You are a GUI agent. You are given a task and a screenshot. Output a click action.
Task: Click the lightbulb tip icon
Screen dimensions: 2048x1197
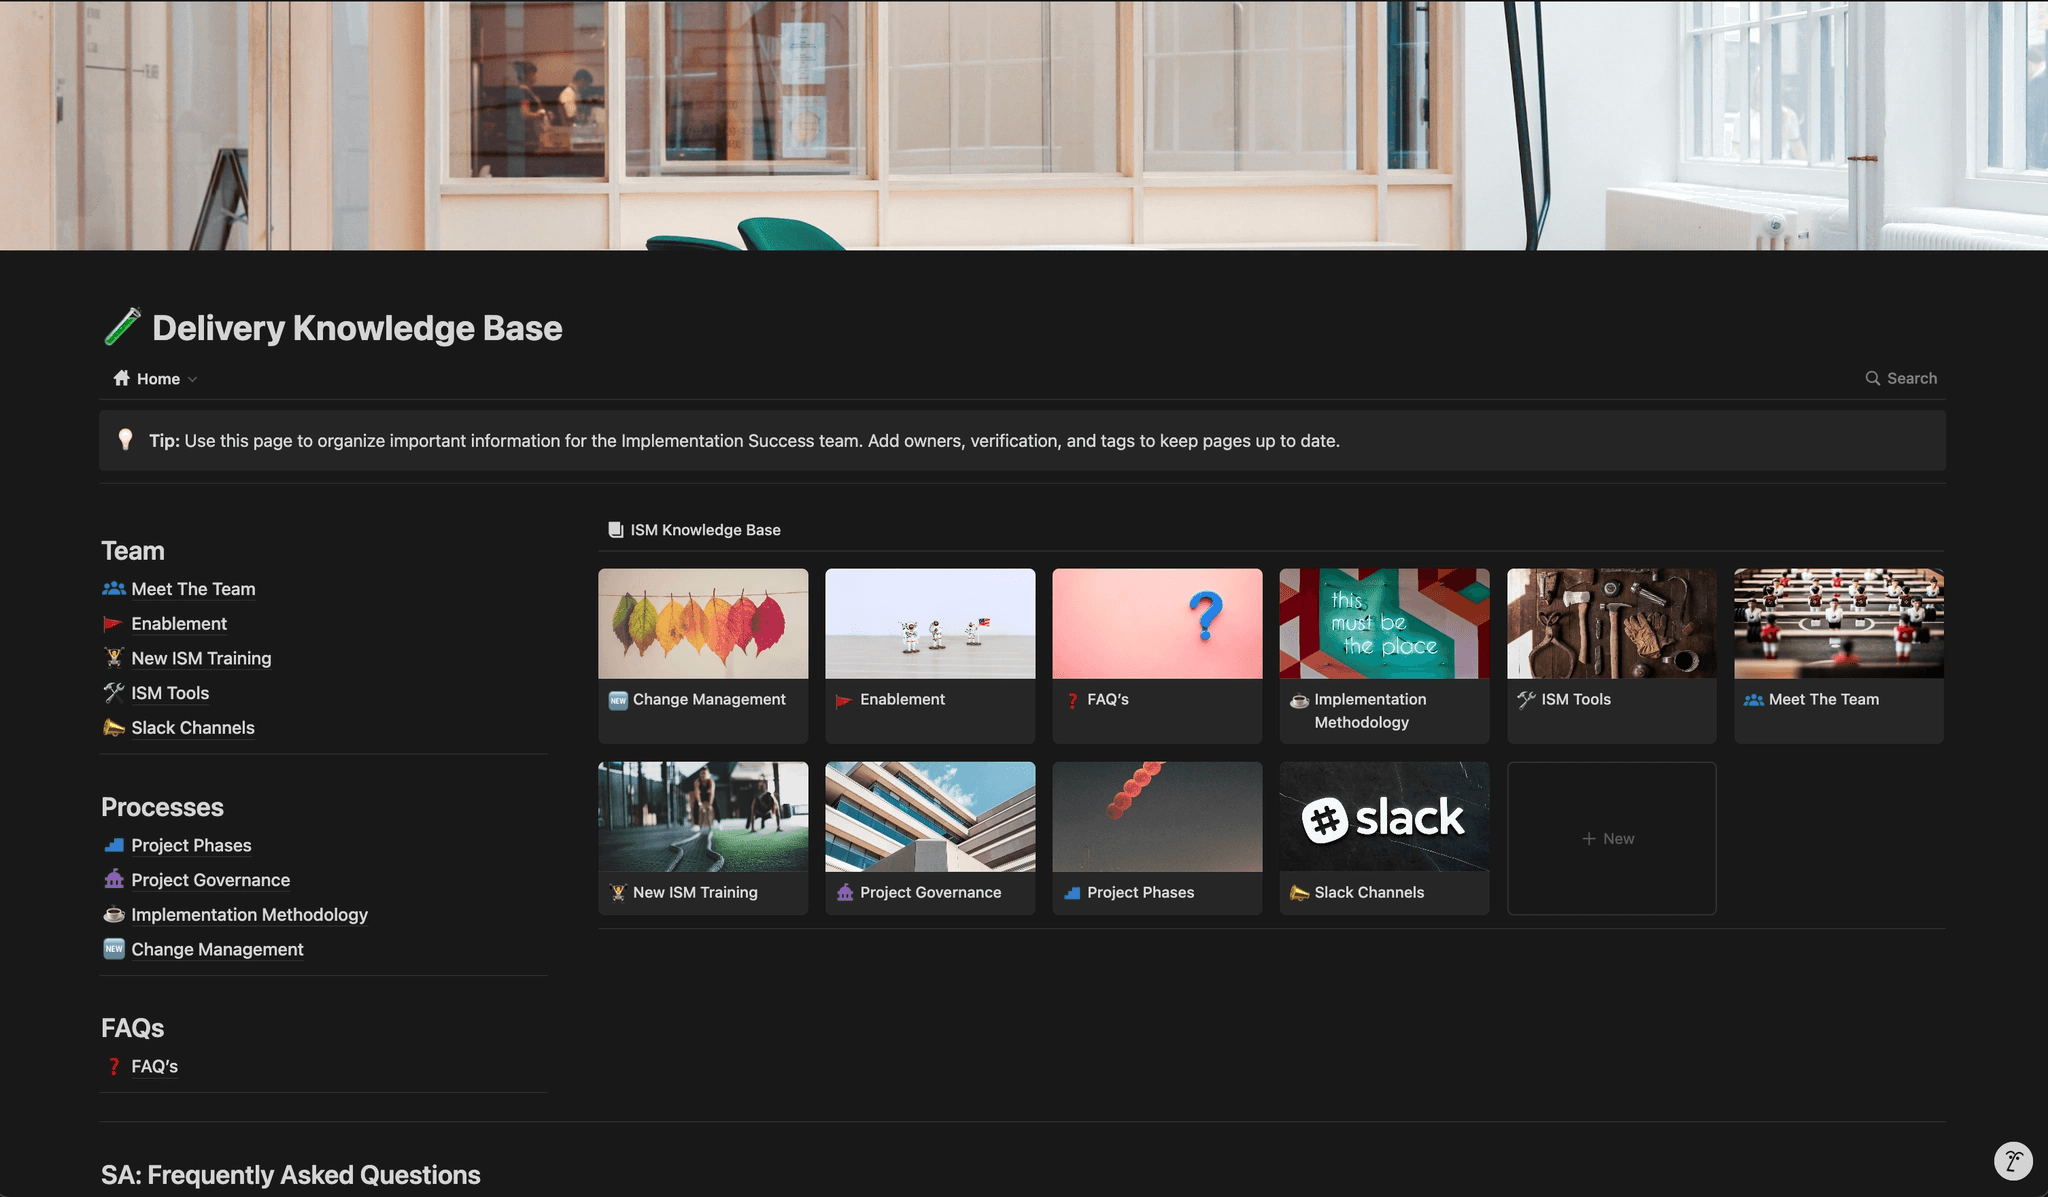125,440
